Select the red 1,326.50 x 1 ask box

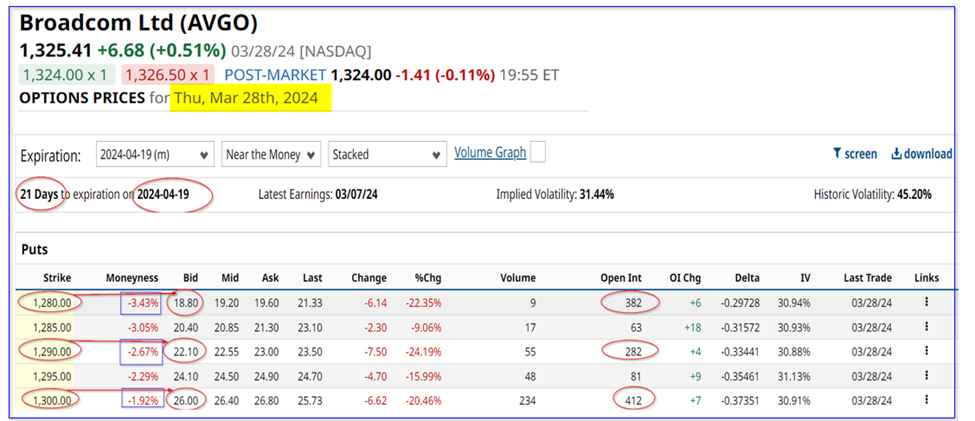click(167, 74)
